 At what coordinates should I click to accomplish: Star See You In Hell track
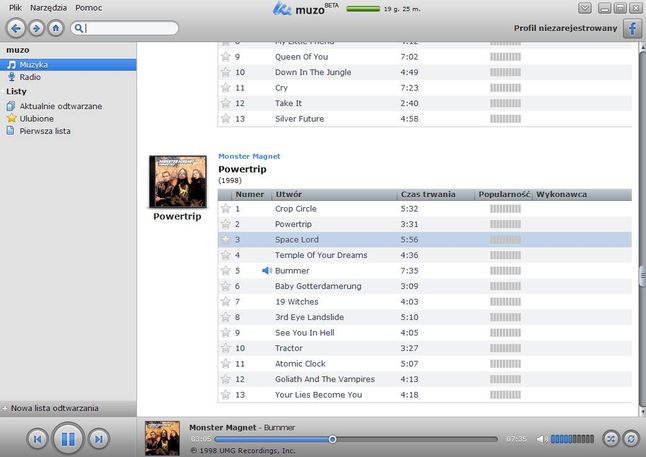[225, 333]
